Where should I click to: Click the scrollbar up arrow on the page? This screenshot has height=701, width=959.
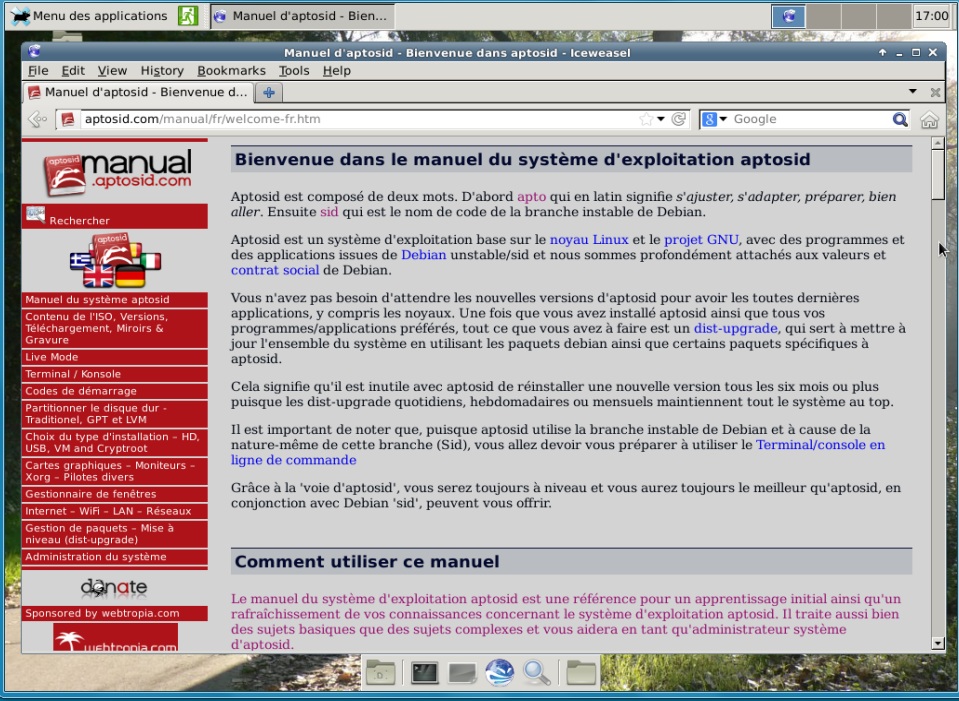tap(938, 143)
